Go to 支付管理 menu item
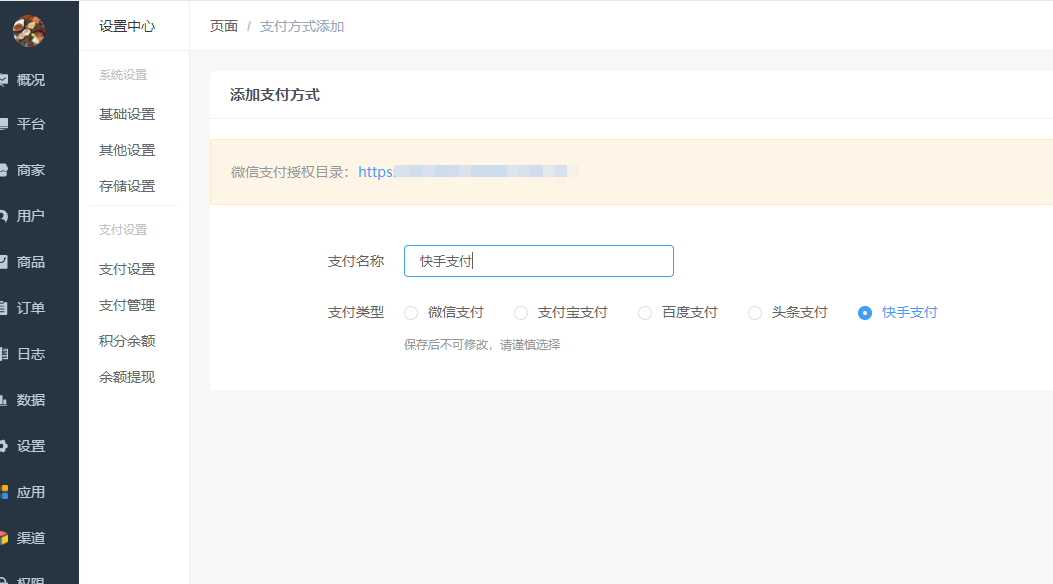 point(127,305)
